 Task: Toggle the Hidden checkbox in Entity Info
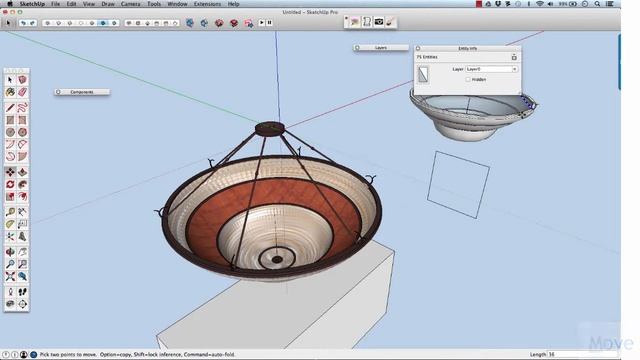[468, 80]
